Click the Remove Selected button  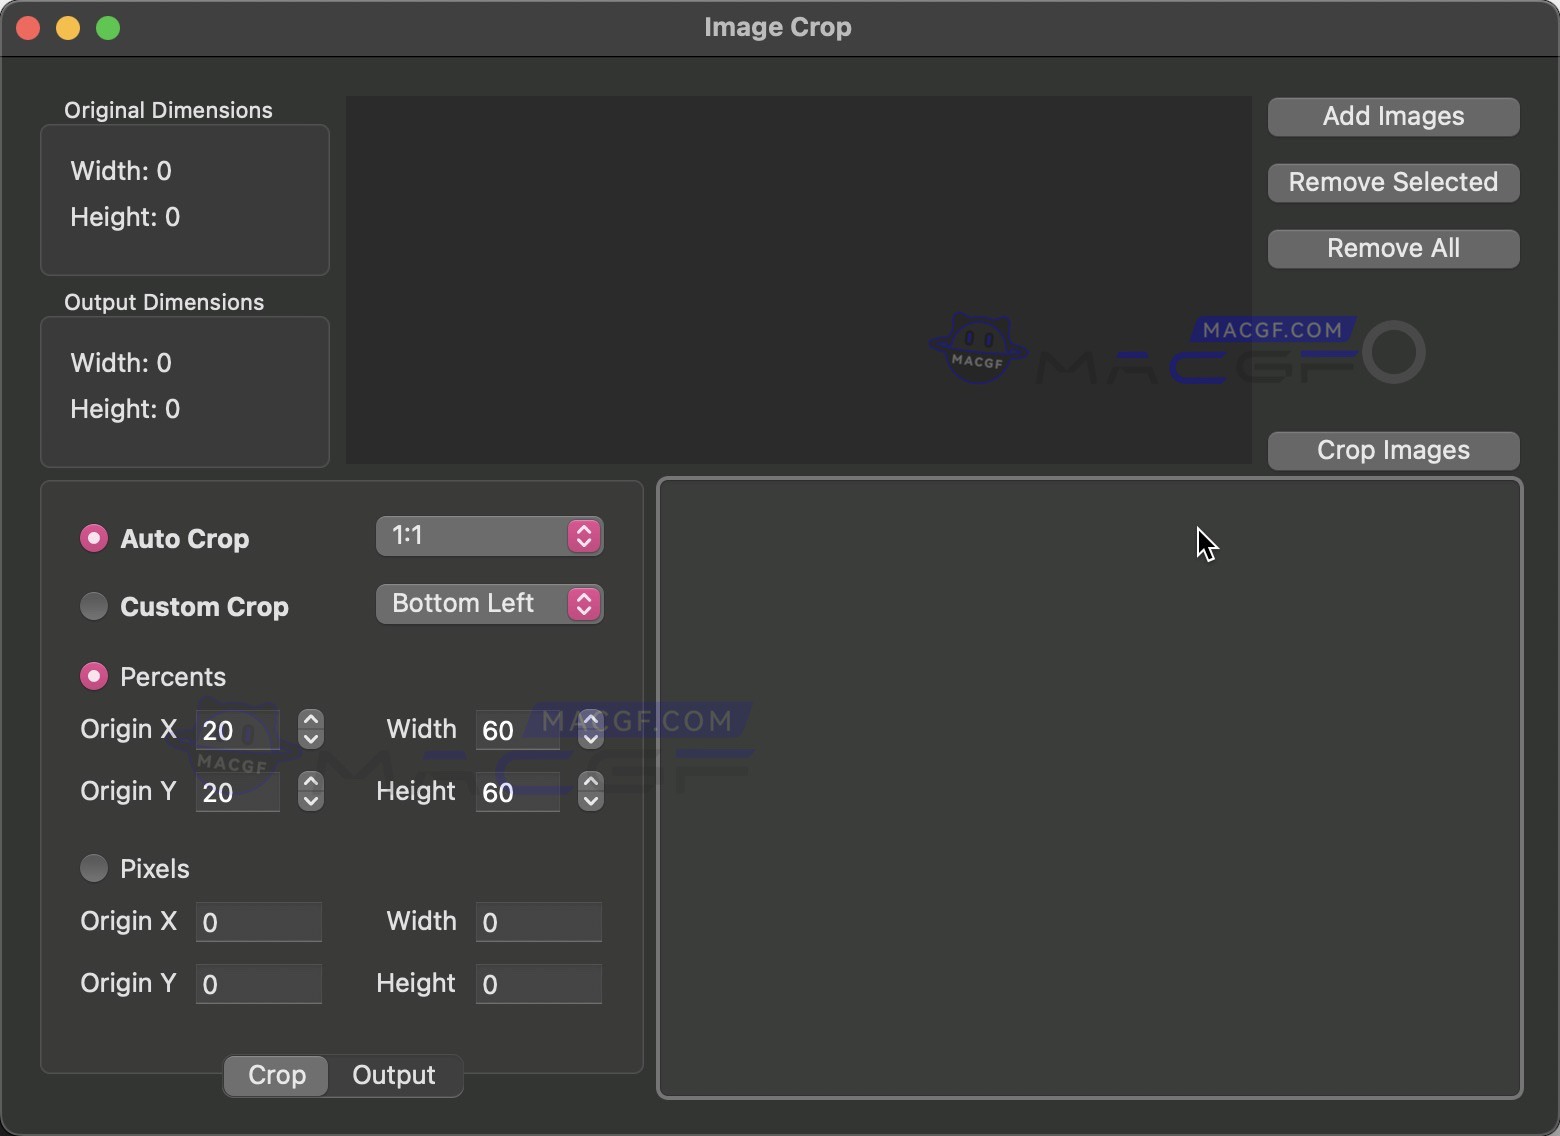[1392, 182]
